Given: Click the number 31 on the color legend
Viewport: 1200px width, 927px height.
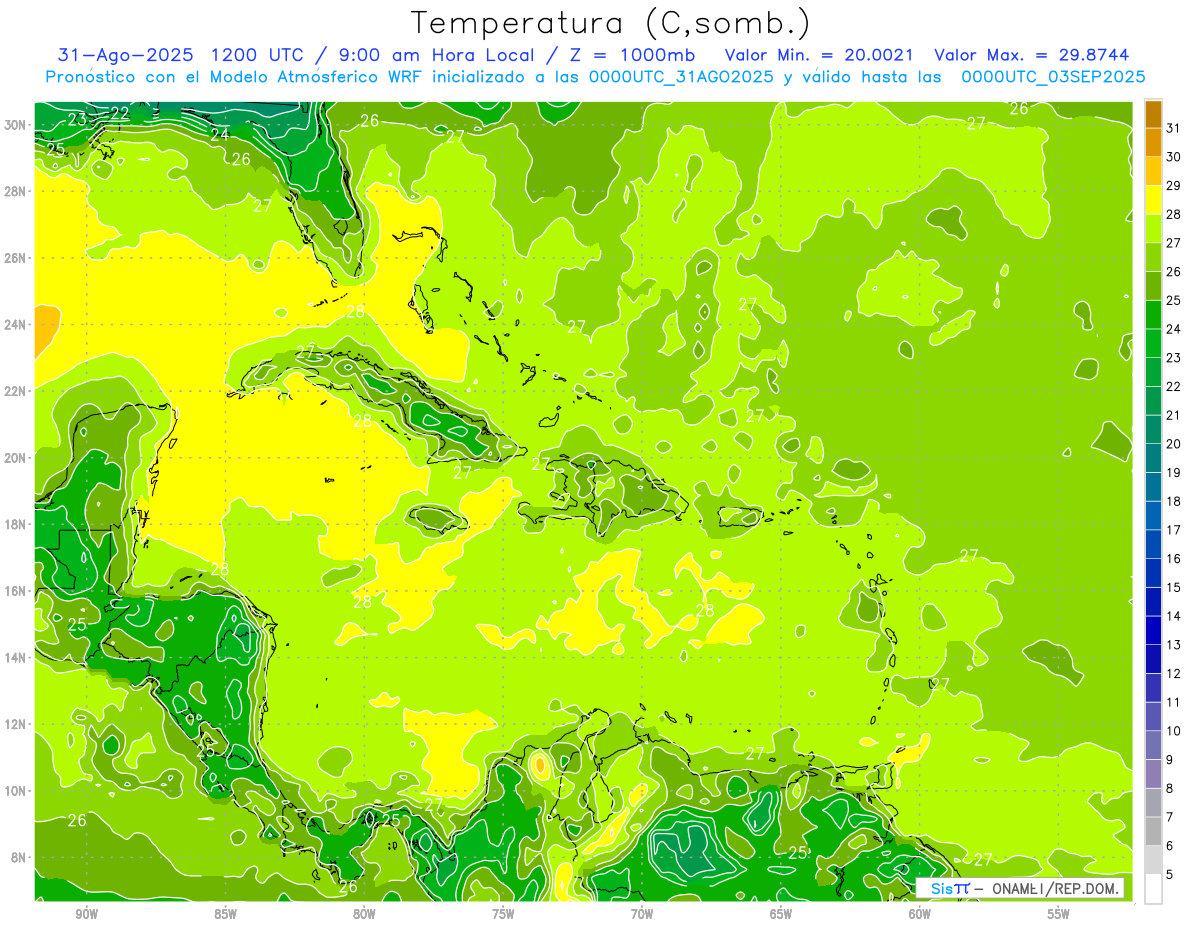Looking at the screenshot, I should coord(1174,128).
